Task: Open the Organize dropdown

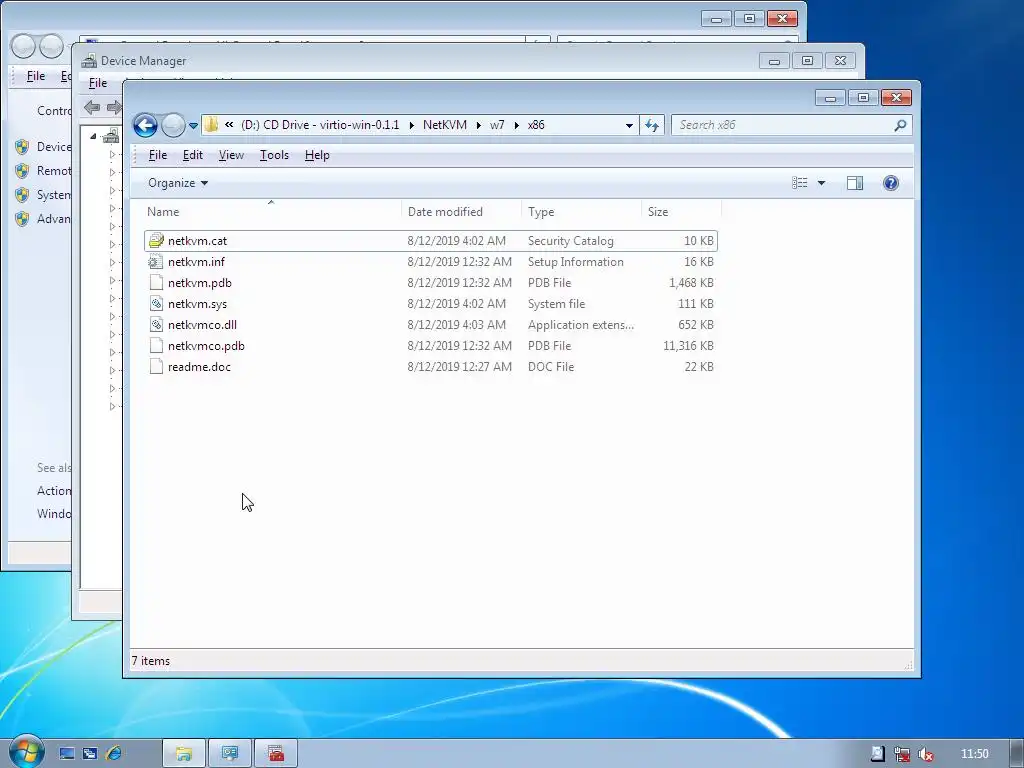Action: click(178, 183)
